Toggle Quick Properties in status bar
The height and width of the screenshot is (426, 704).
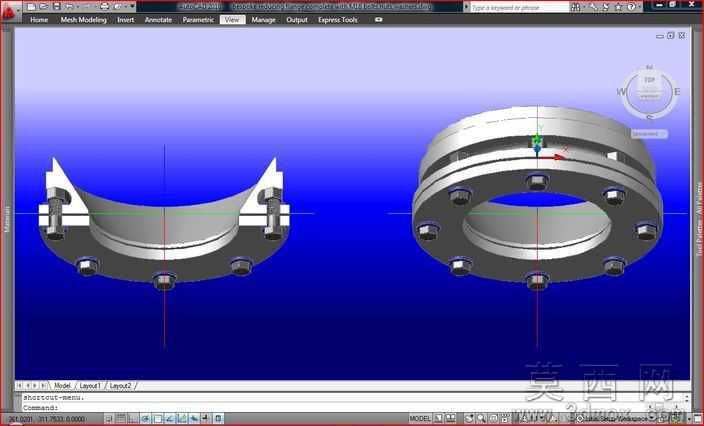pyautogui.click(x=218, y=418)
